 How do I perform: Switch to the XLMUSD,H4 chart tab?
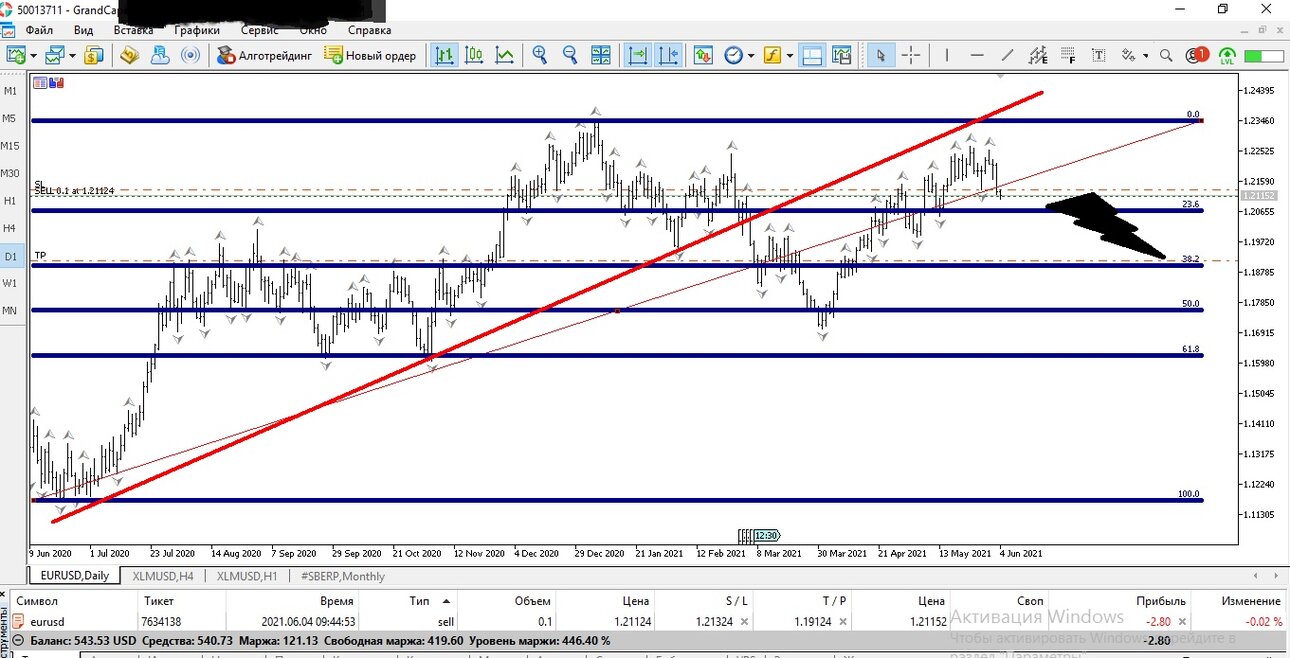click(x=164, y=576)
